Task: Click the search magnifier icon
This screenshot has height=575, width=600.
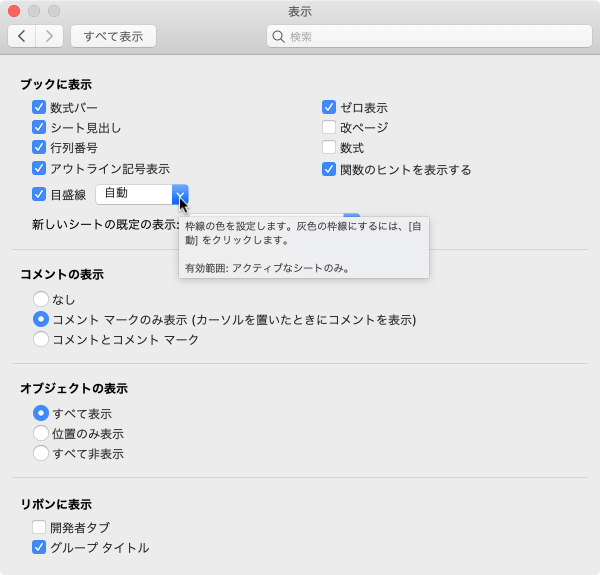Action: pos(279,36)
